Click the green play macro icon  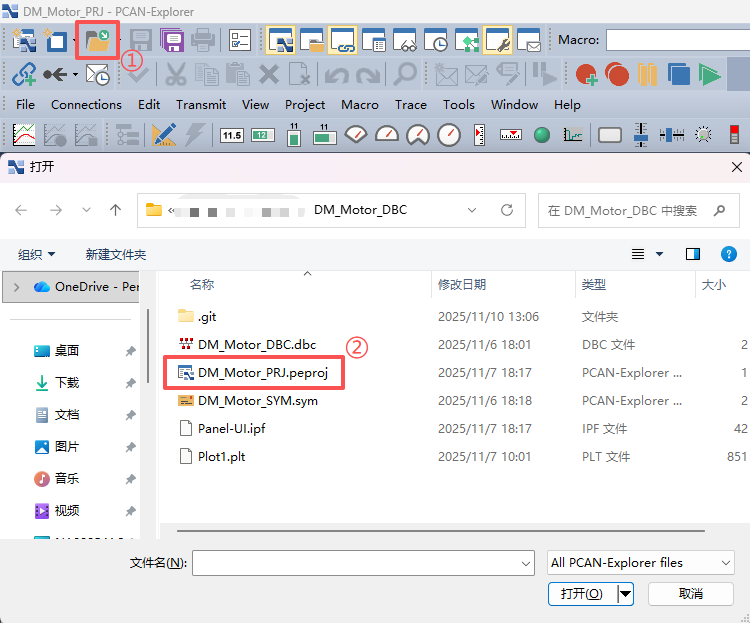click(x=710, y=74)
